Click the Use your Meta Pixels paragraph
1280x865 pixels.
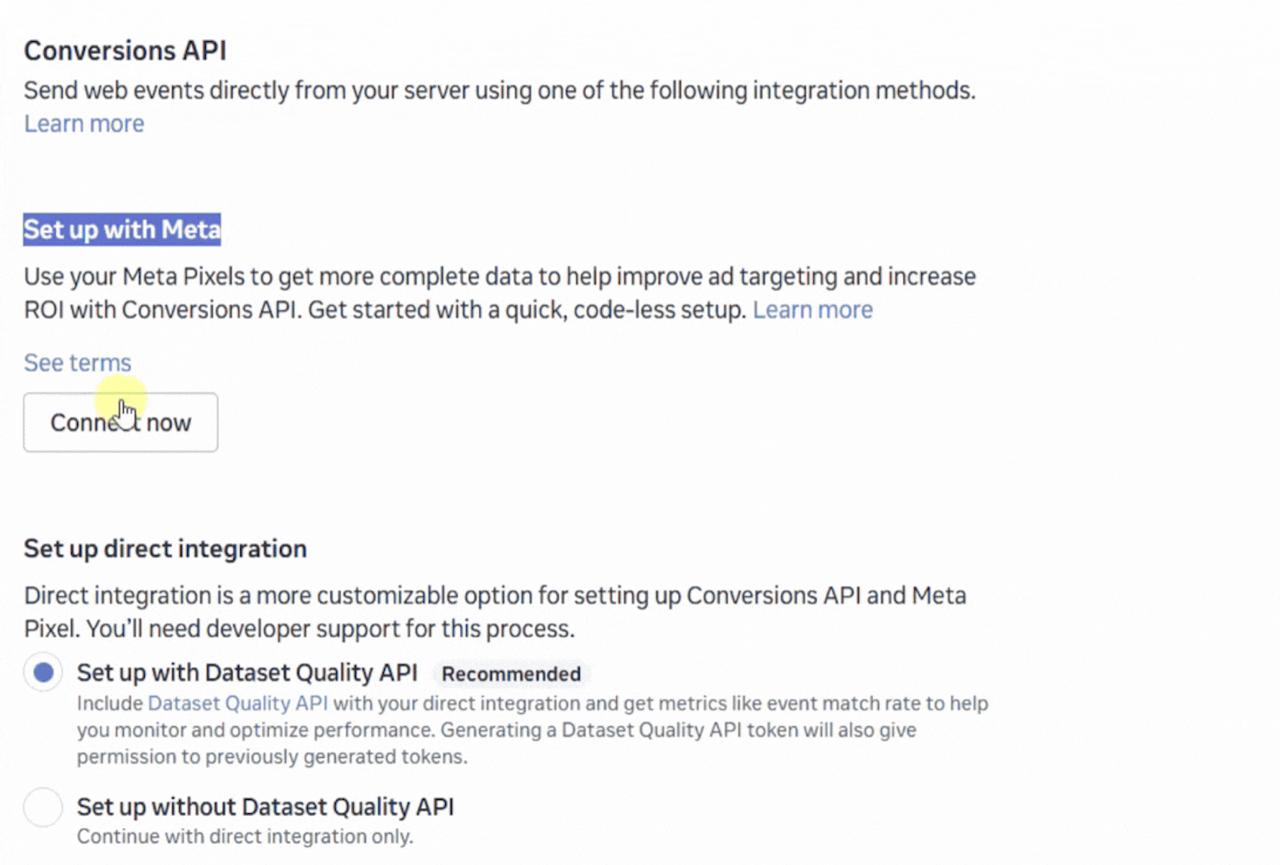(x=499, y=277)
